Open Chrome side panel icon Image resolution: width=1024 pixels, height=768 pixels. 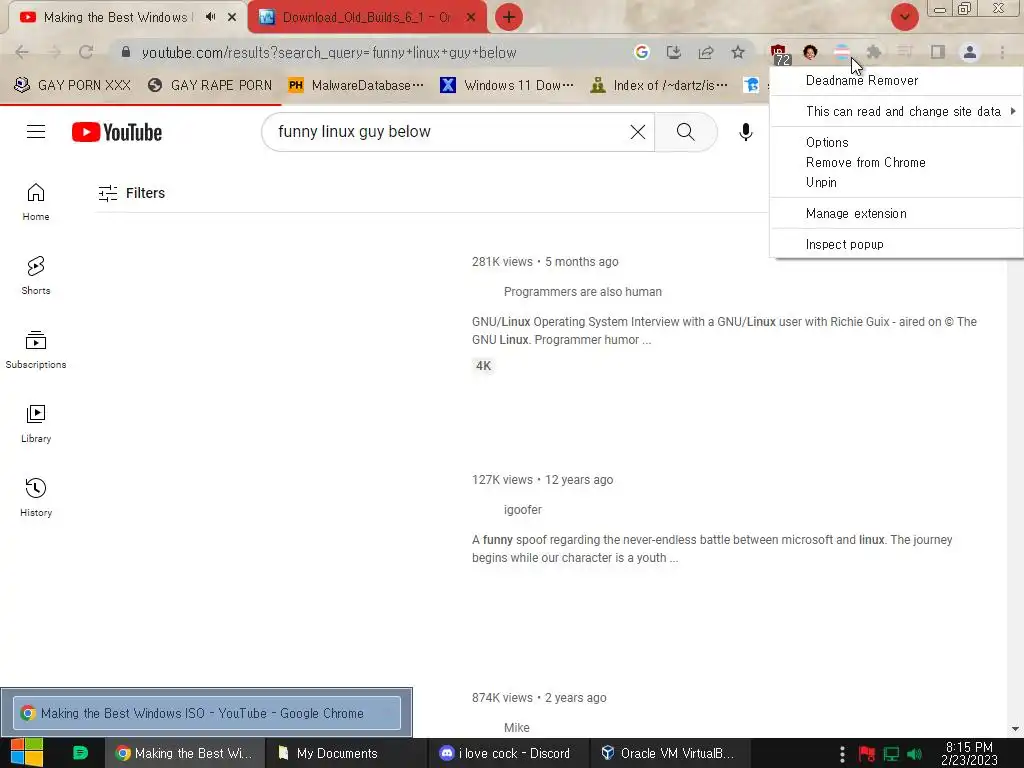tap(938, 52)
